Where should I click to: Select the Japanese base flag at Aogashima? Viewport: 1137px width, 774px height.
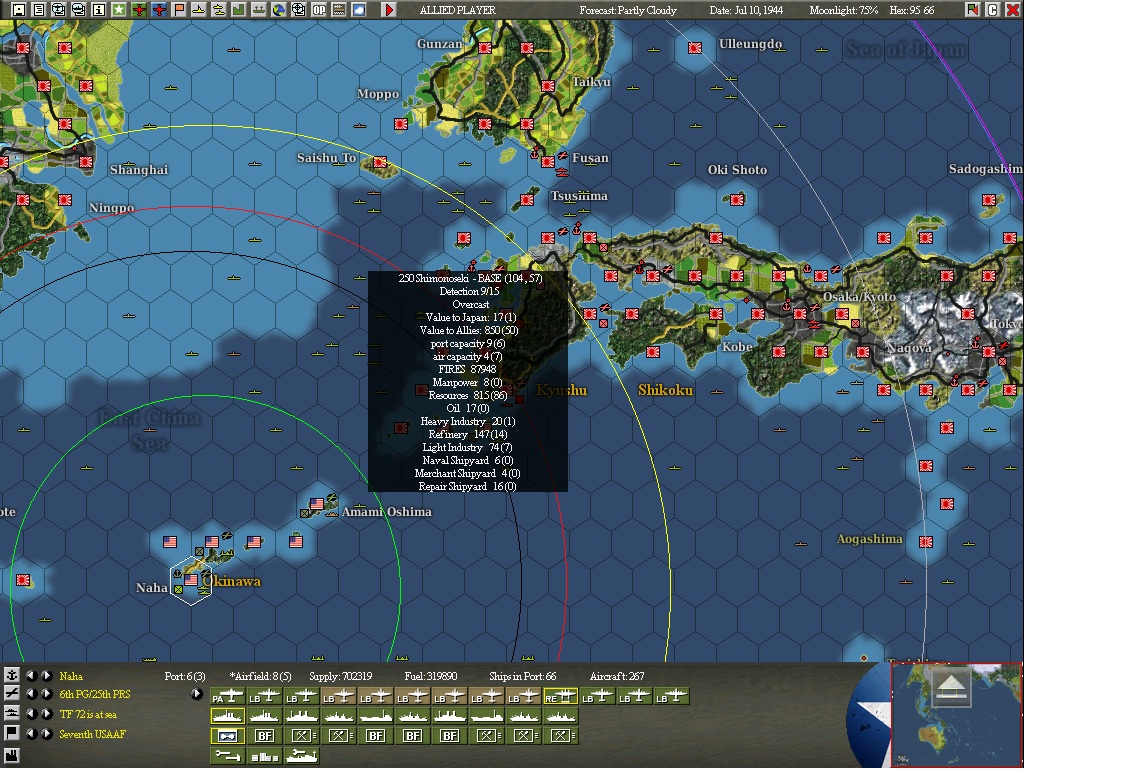[x=926, y=541]
